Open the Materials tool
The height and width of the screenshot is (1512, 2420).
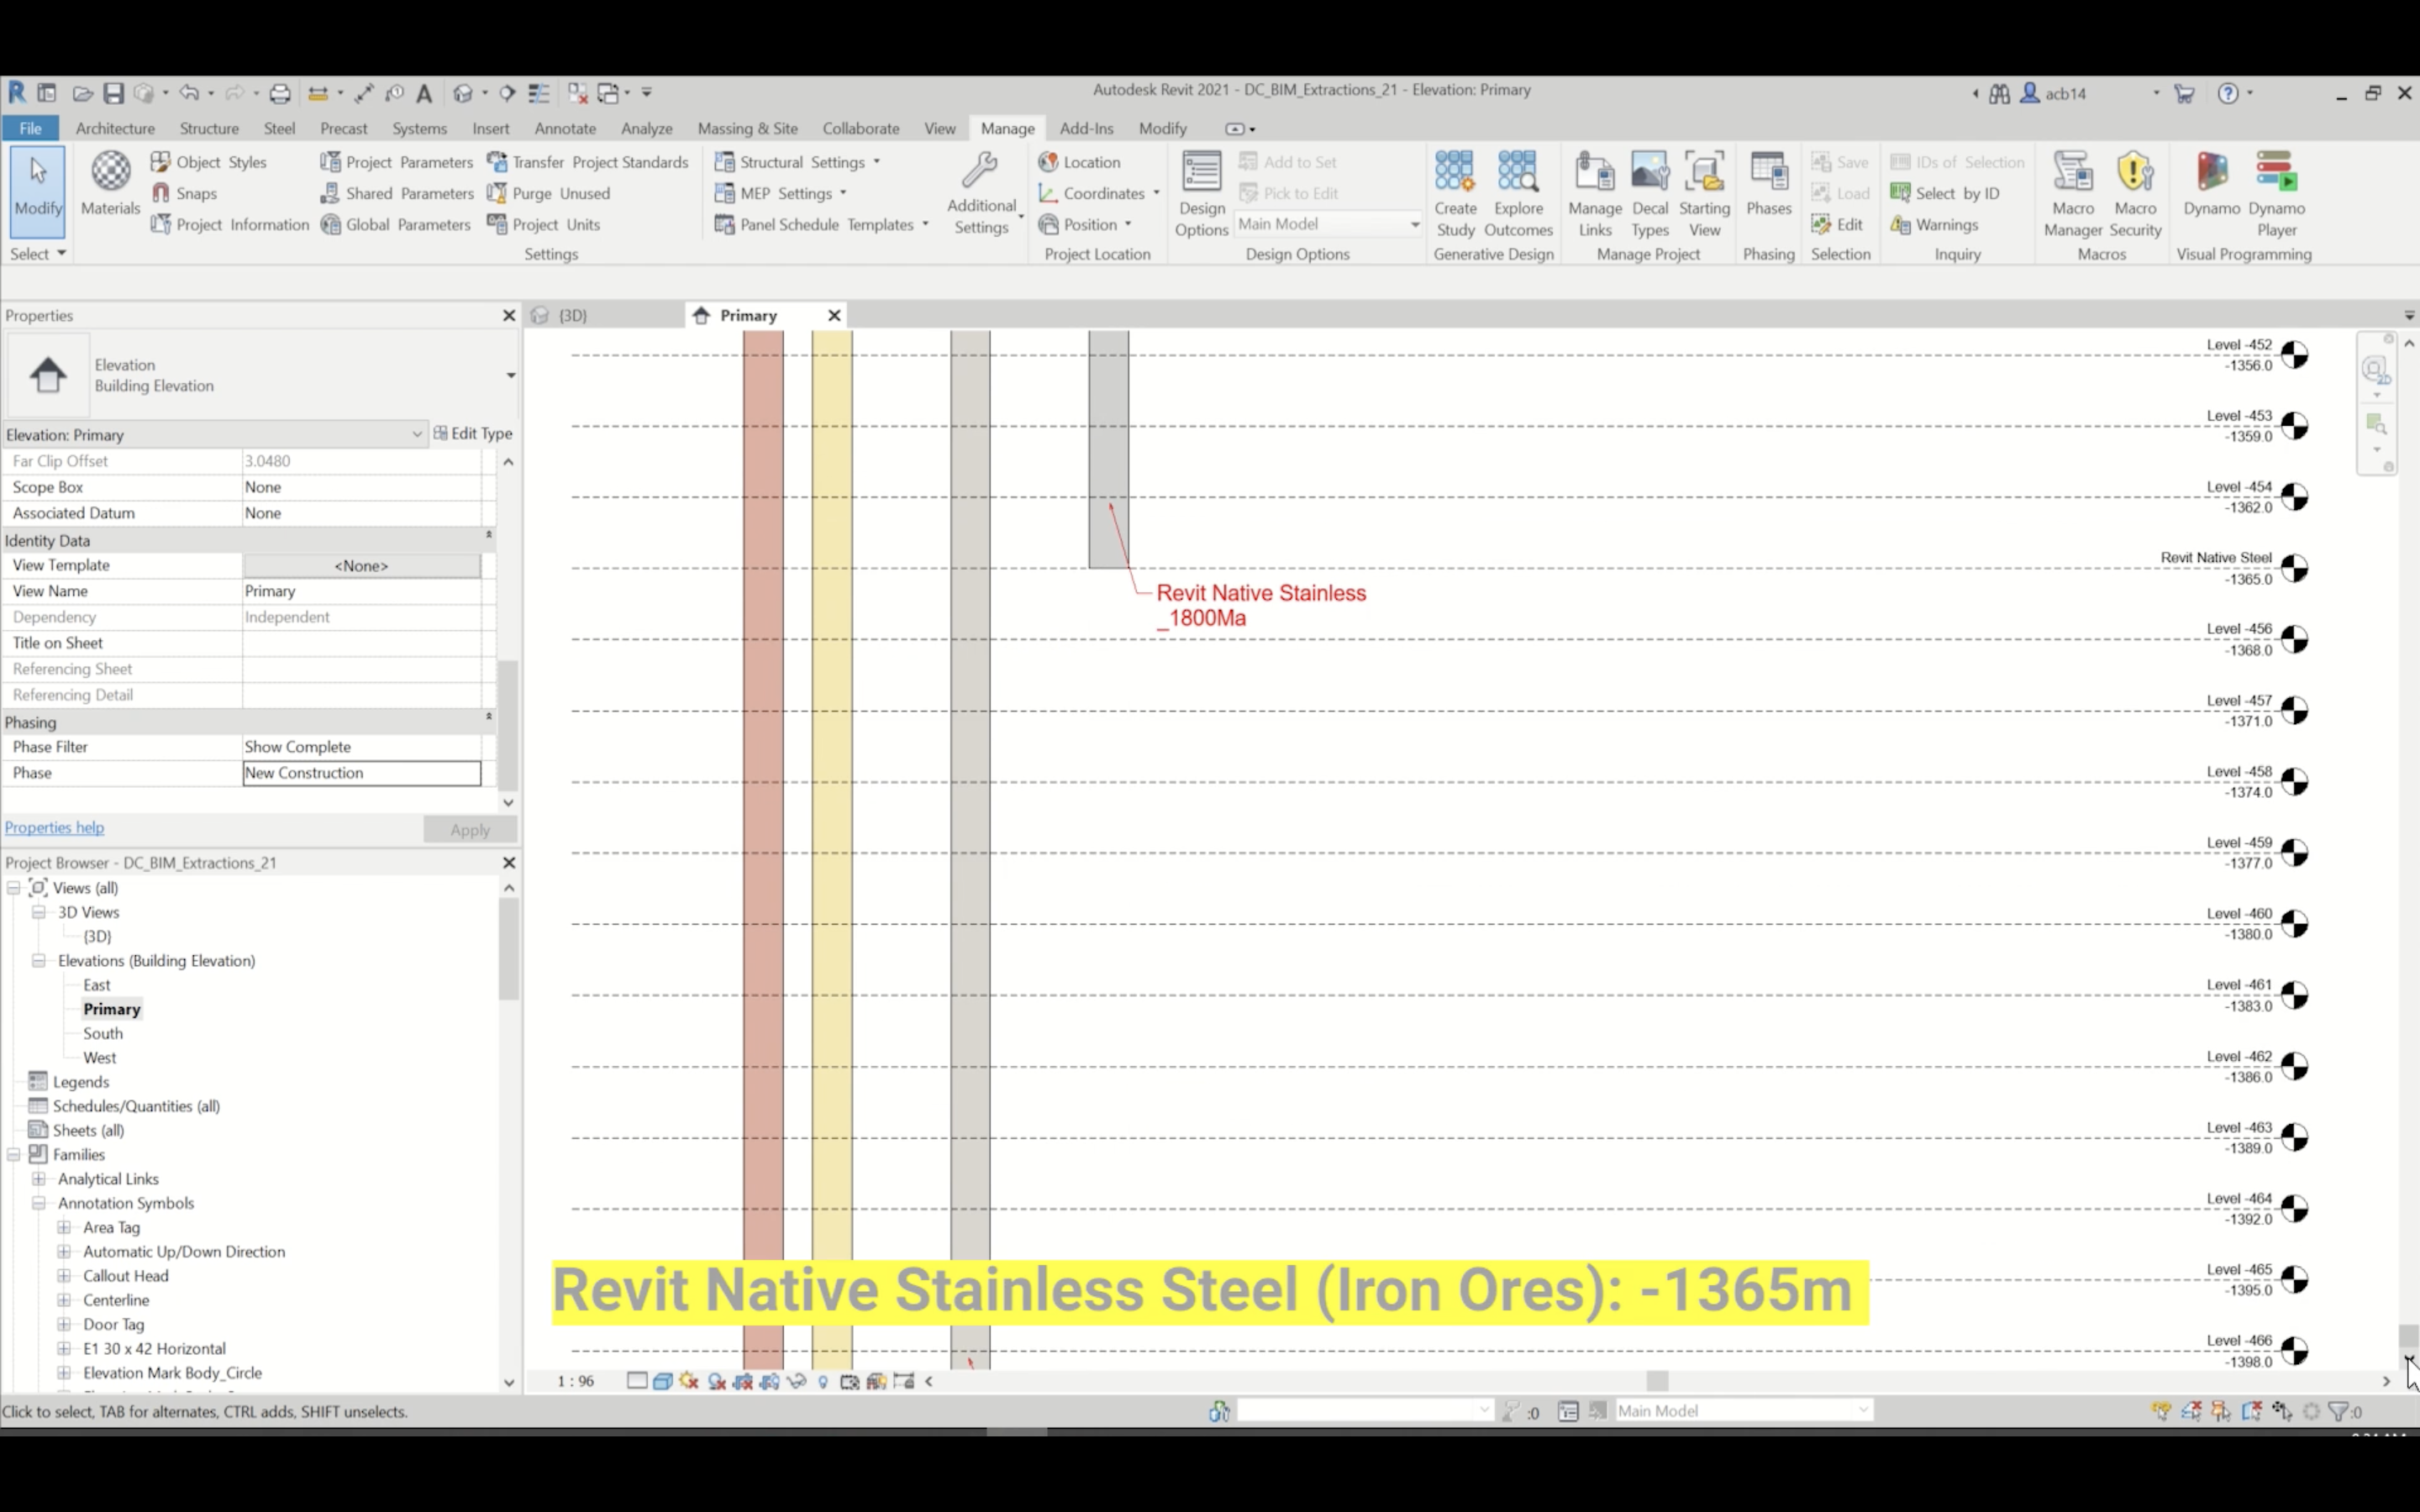coord(110,185)
